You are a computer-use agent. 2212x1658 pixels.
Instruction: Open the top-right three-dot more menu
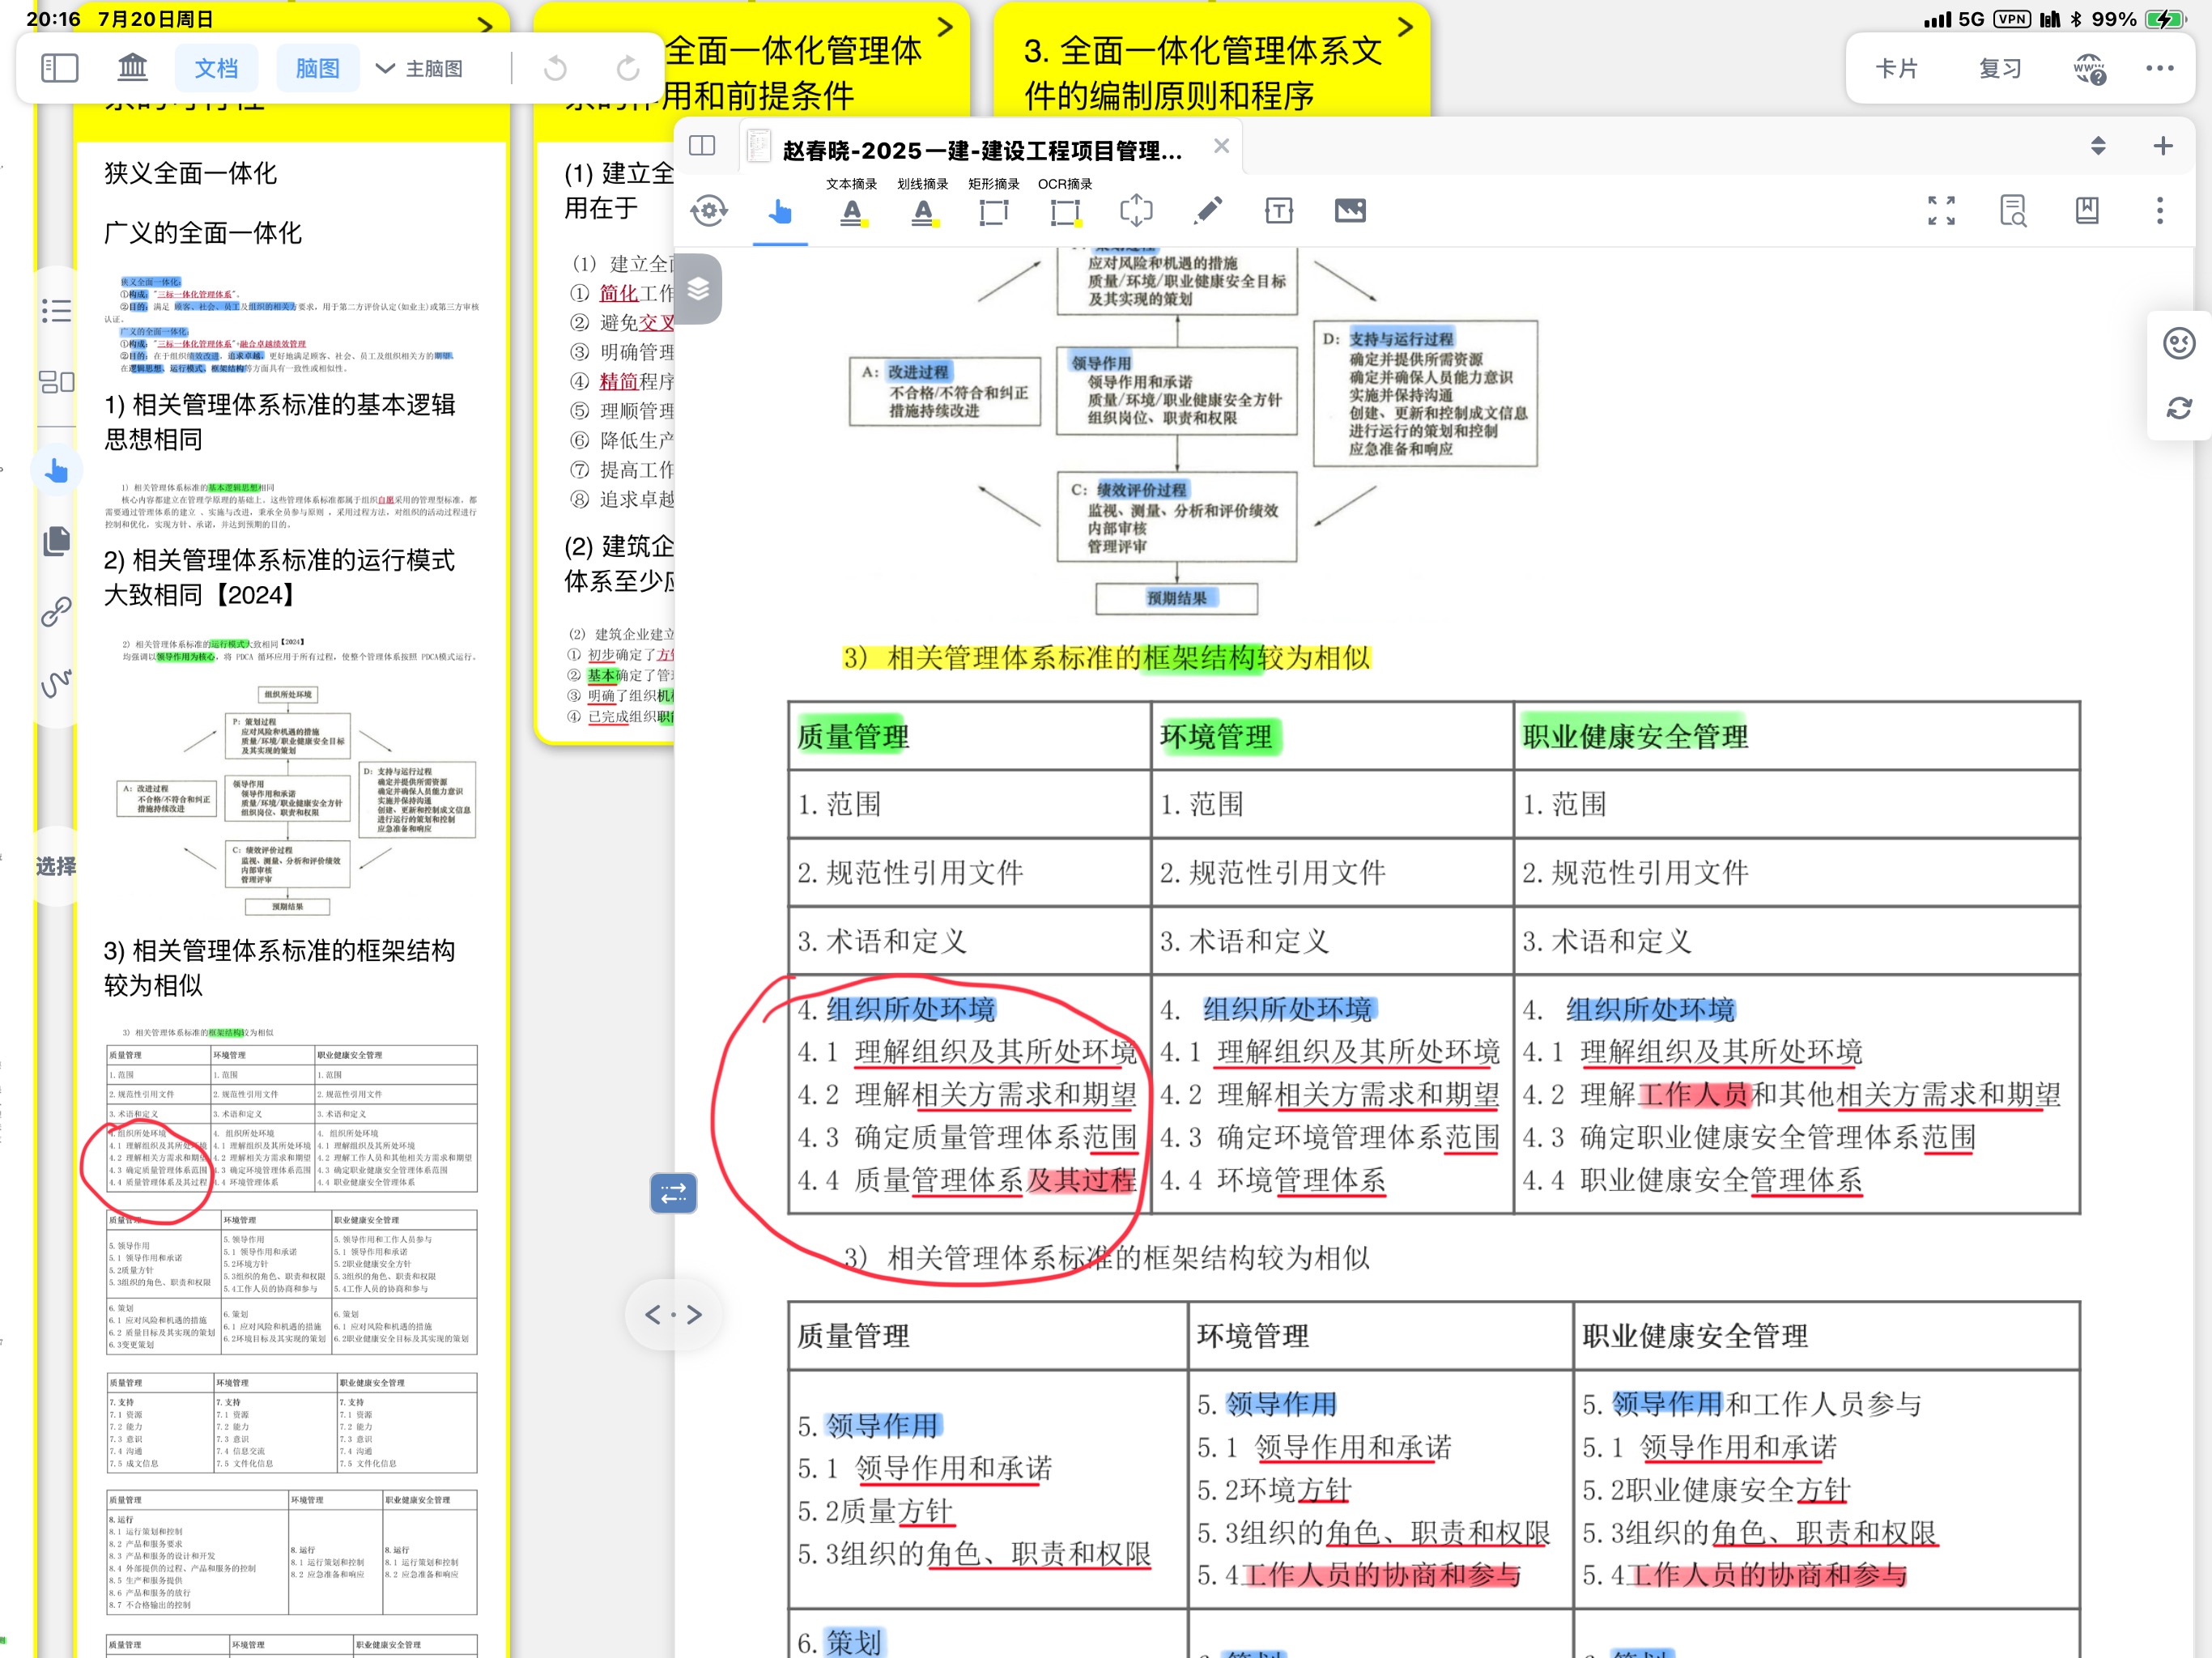2160,68
